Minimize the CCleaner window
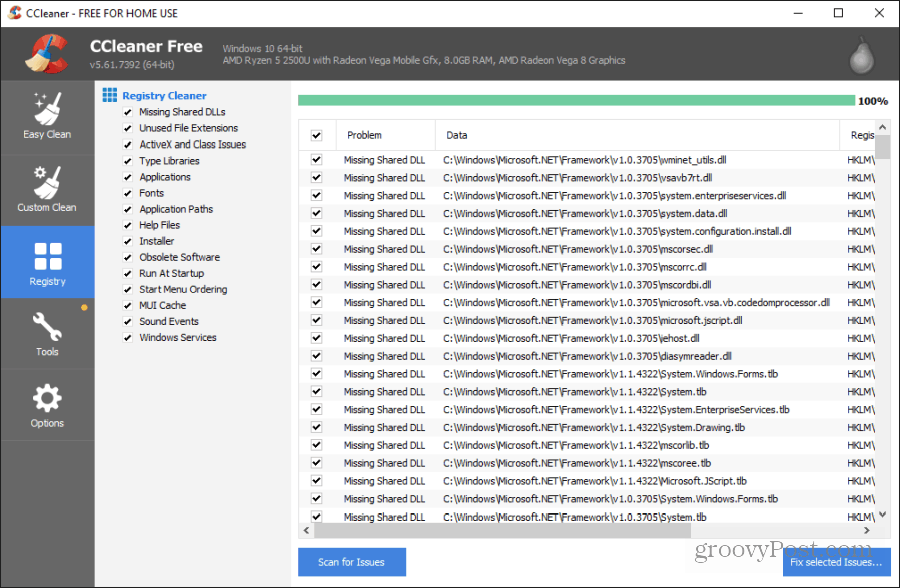Screen dimensions: 900x588 (798, 13)
